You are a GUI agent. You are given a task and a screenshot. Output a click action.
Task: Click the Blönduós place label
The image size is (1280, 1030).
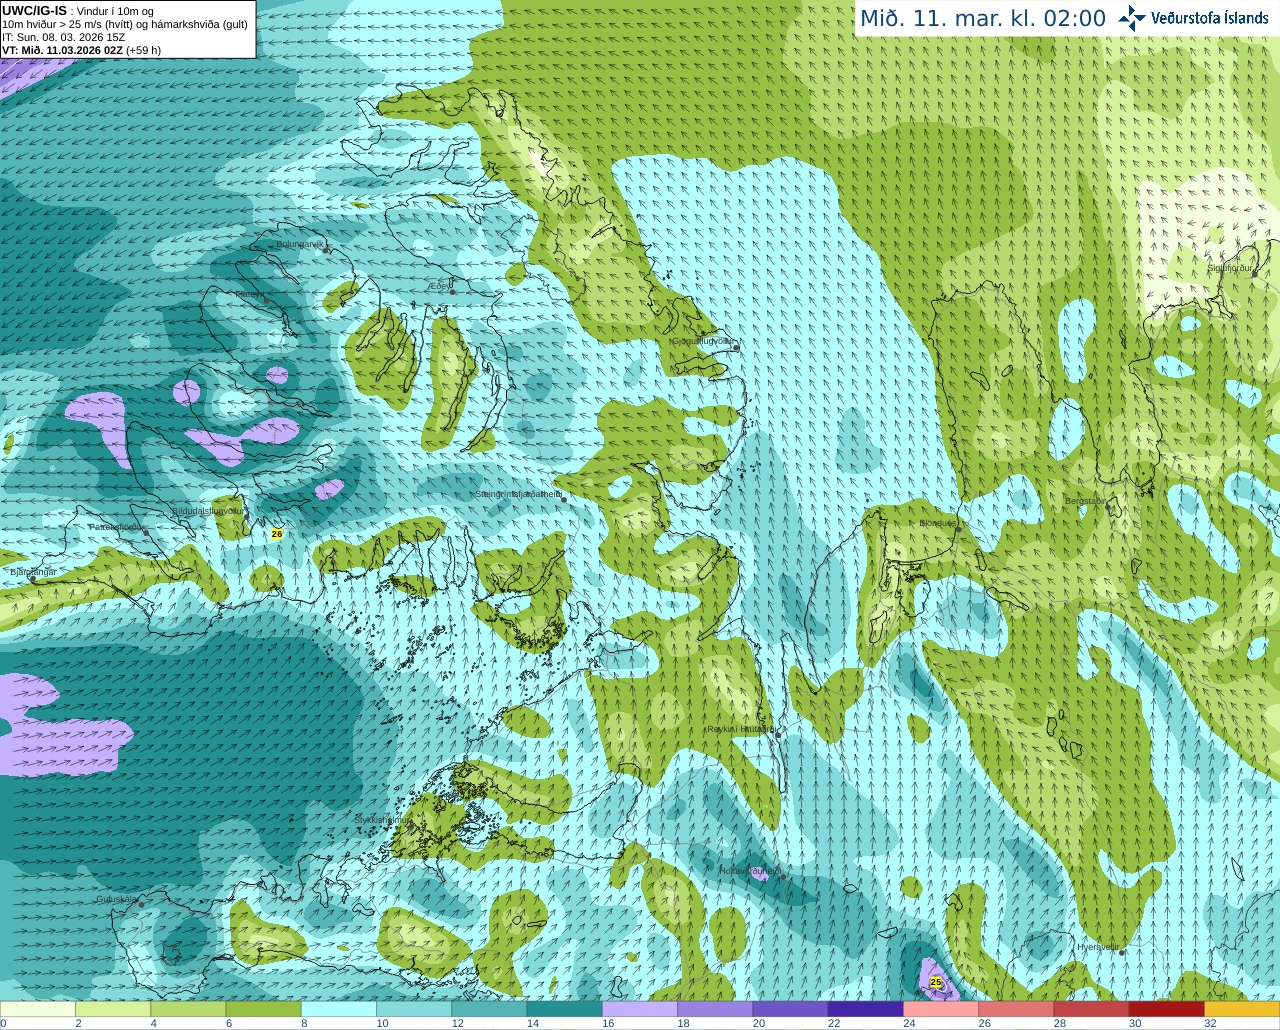pos(938,523)
